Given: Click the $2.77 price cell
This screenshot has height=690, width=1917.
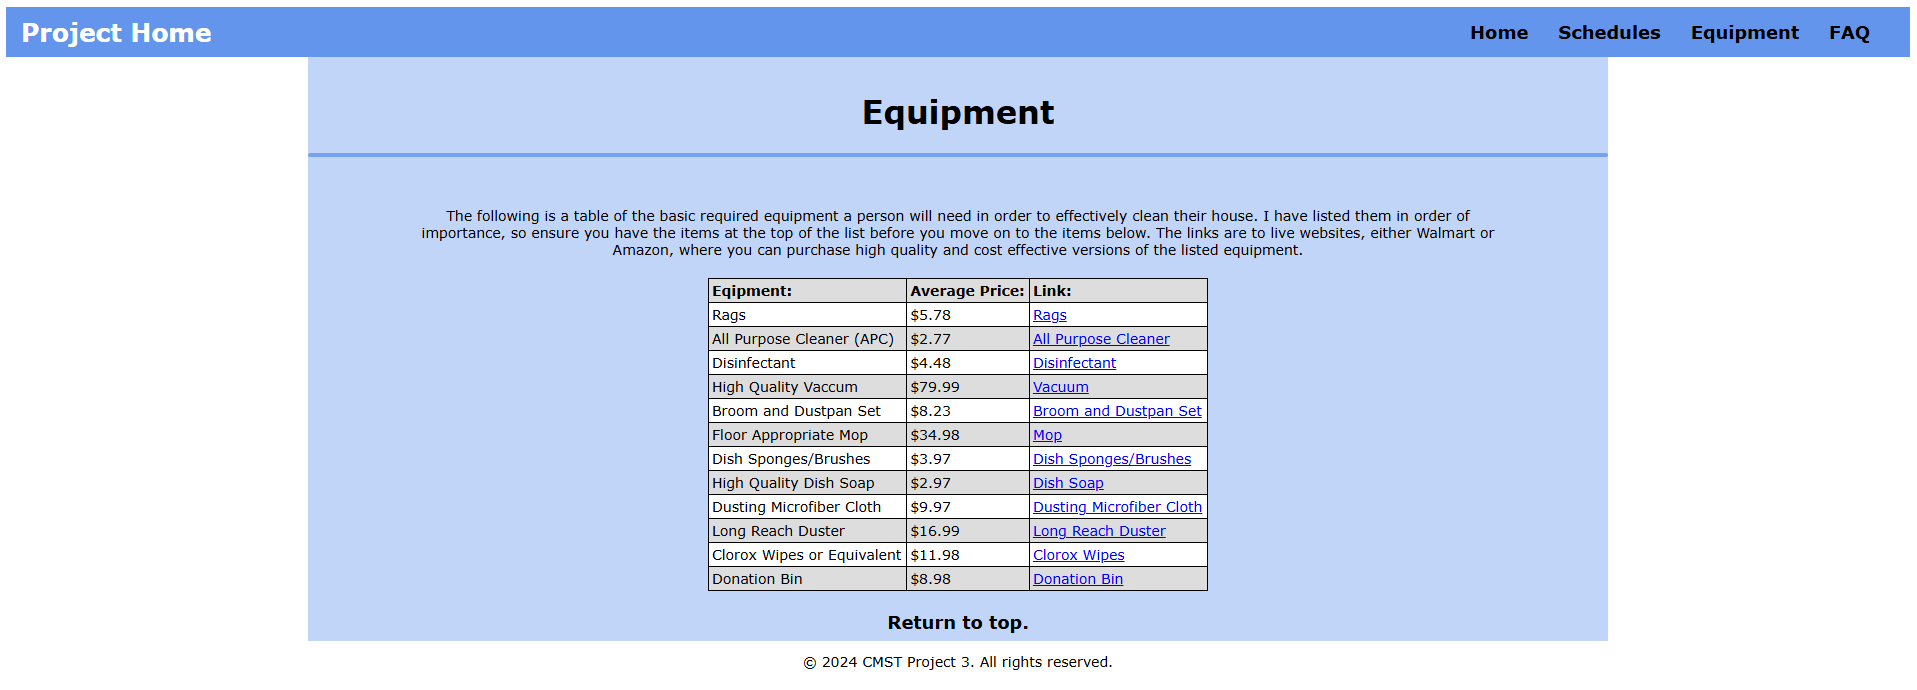Looking at the screenshot, I should tap(967, 339).
